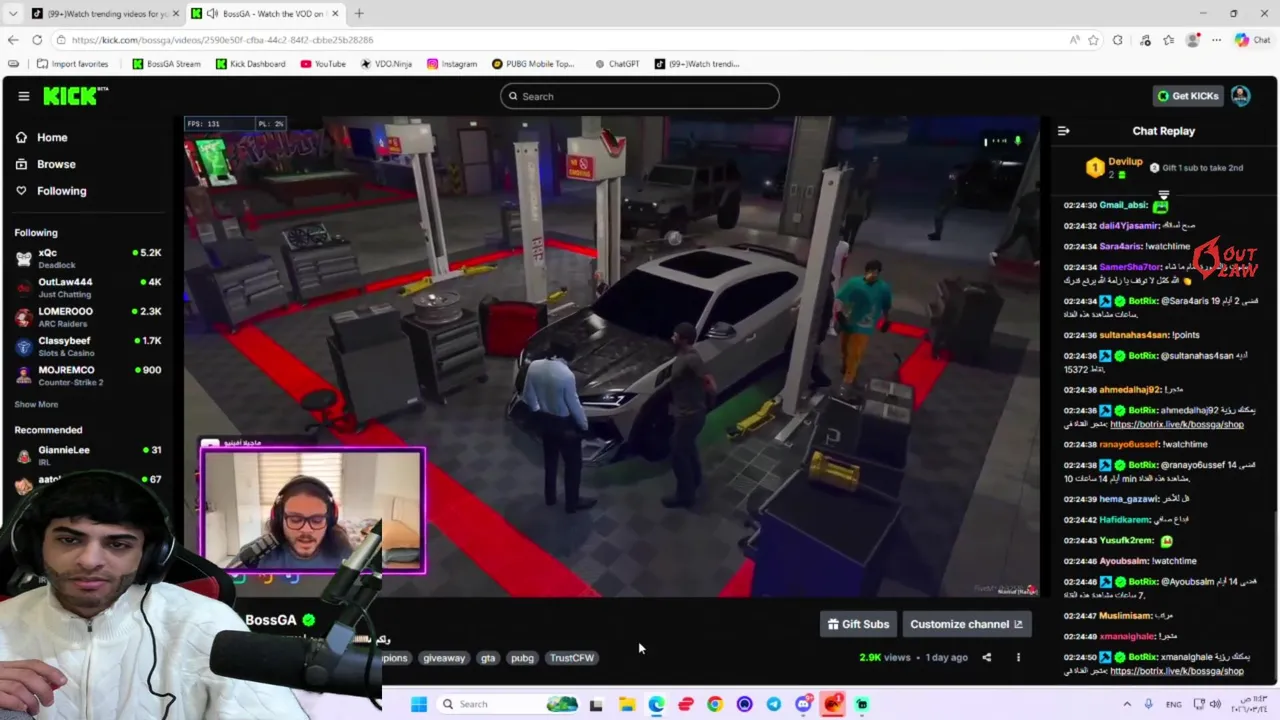
Task: Open Kick Dashboard bookmark
Action: [x=250, y=64]
